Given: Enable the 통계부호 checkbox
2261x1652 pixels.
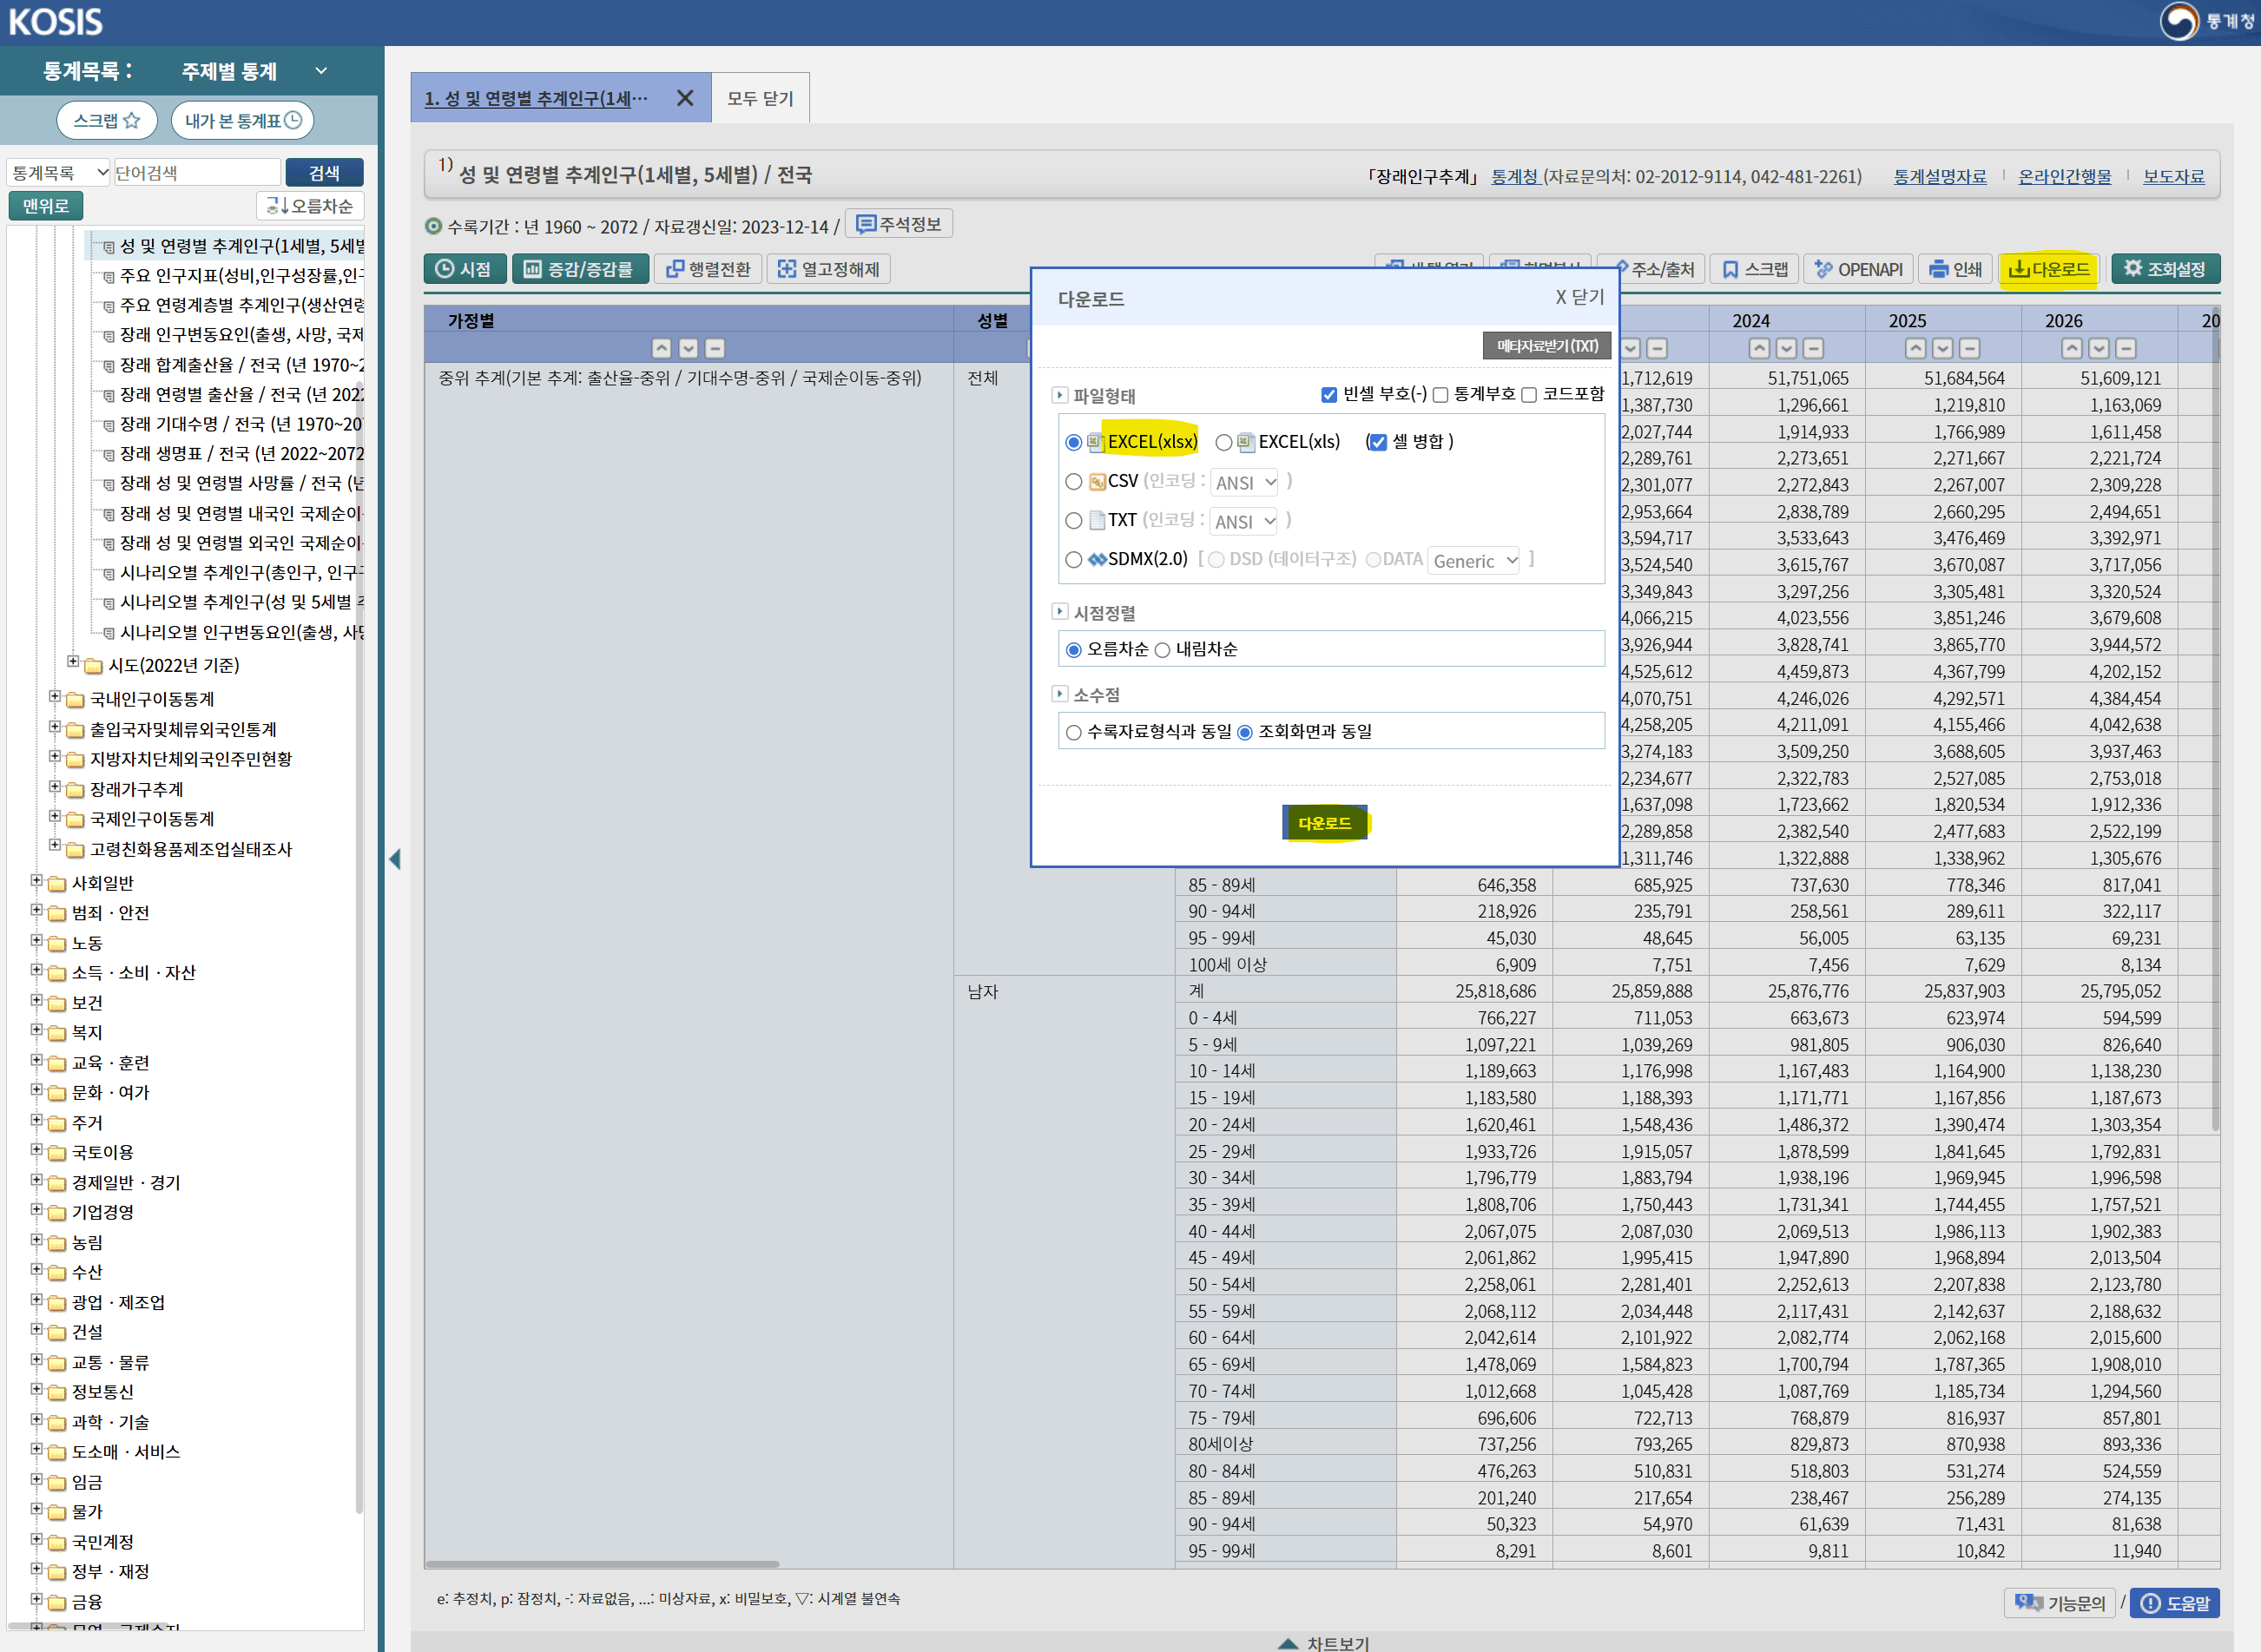Looking at the screenshot, I should tap(1441, 395).
